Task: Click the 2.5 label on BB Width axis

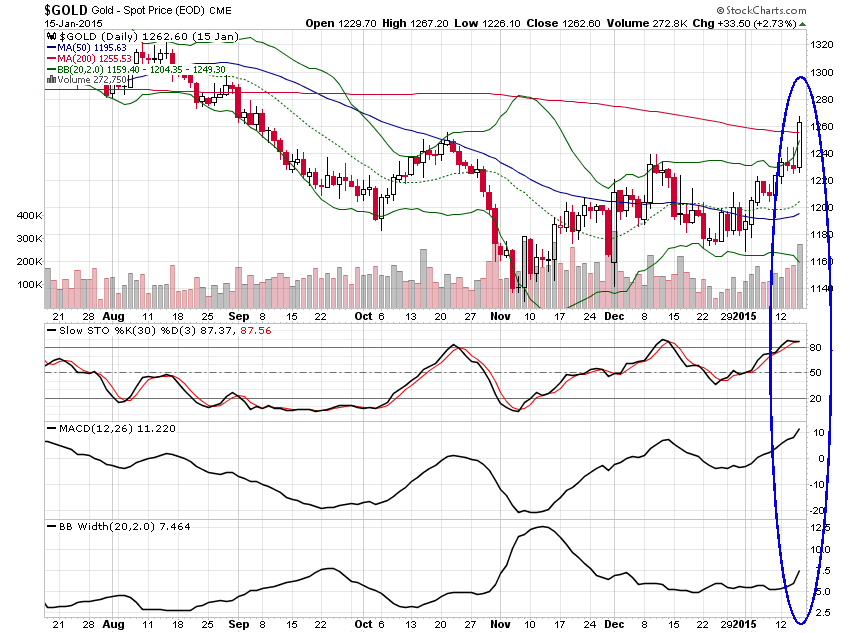Action: click(x=823, y=613)
